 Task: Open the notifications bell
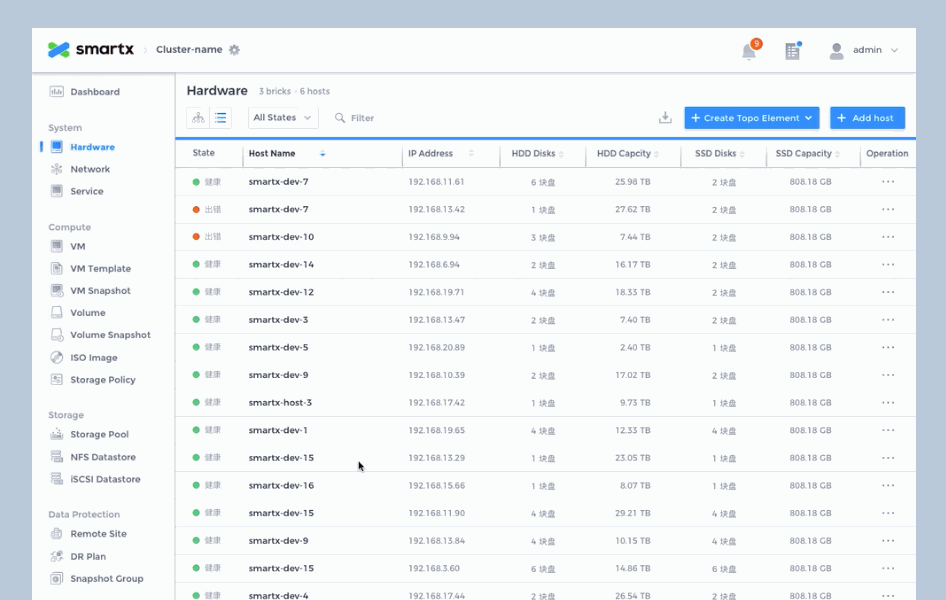749,51
